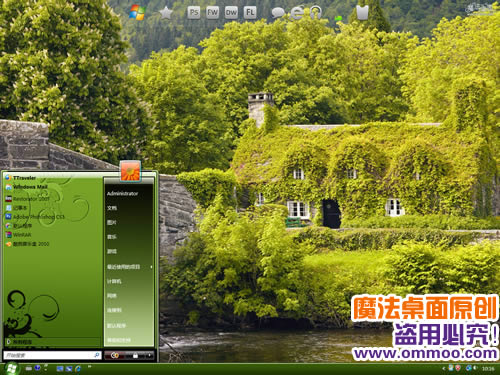Launch Fireworks from the FW dock icon
Viewport: 500px width, 375px height.
point(212,13)
